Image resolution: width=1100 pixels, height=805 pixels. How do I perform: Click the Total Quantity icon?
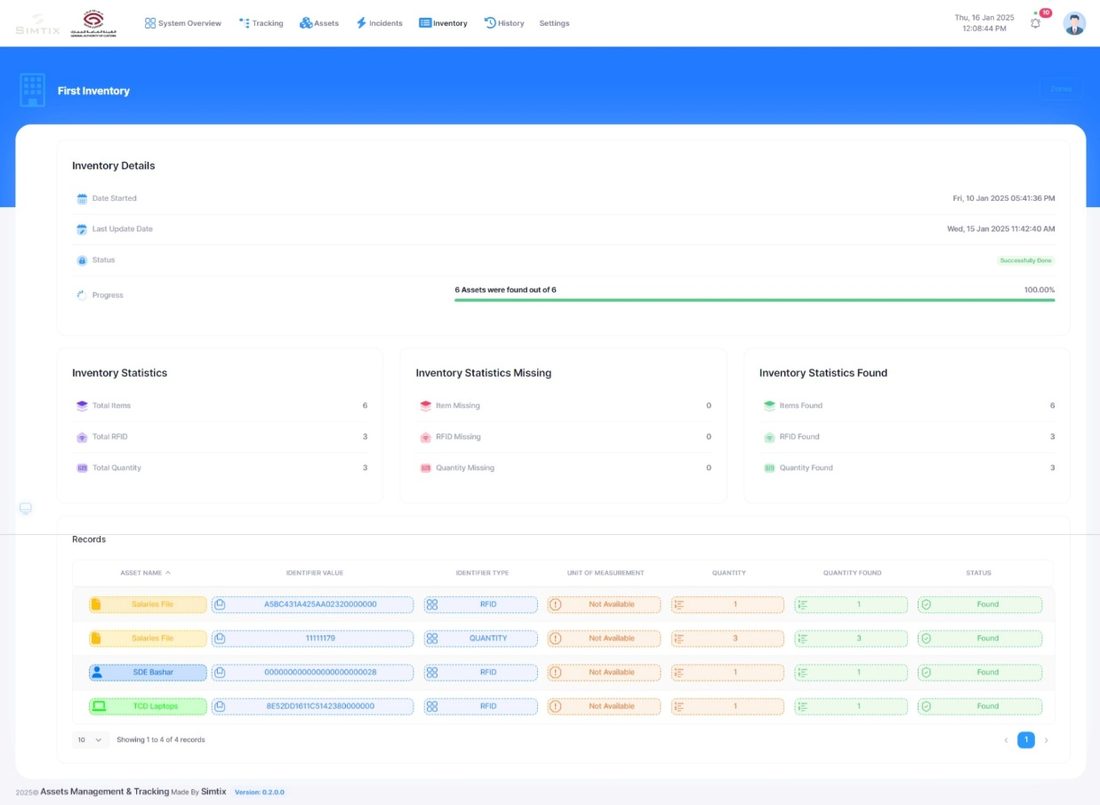pos(82,468)
